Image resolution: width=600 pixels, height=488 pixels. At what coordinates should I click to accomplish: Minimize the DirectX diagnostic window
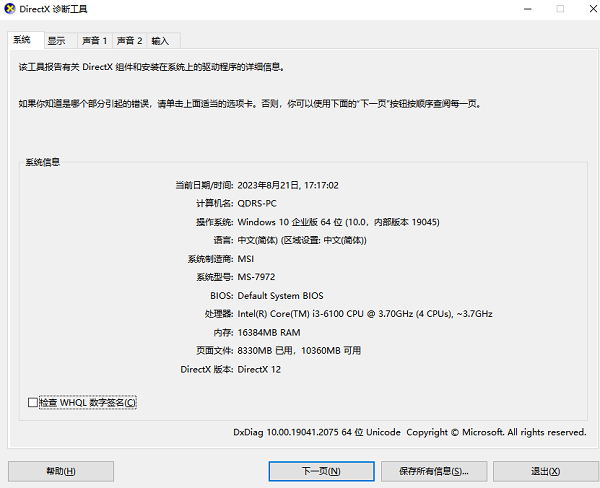point(528,9)
